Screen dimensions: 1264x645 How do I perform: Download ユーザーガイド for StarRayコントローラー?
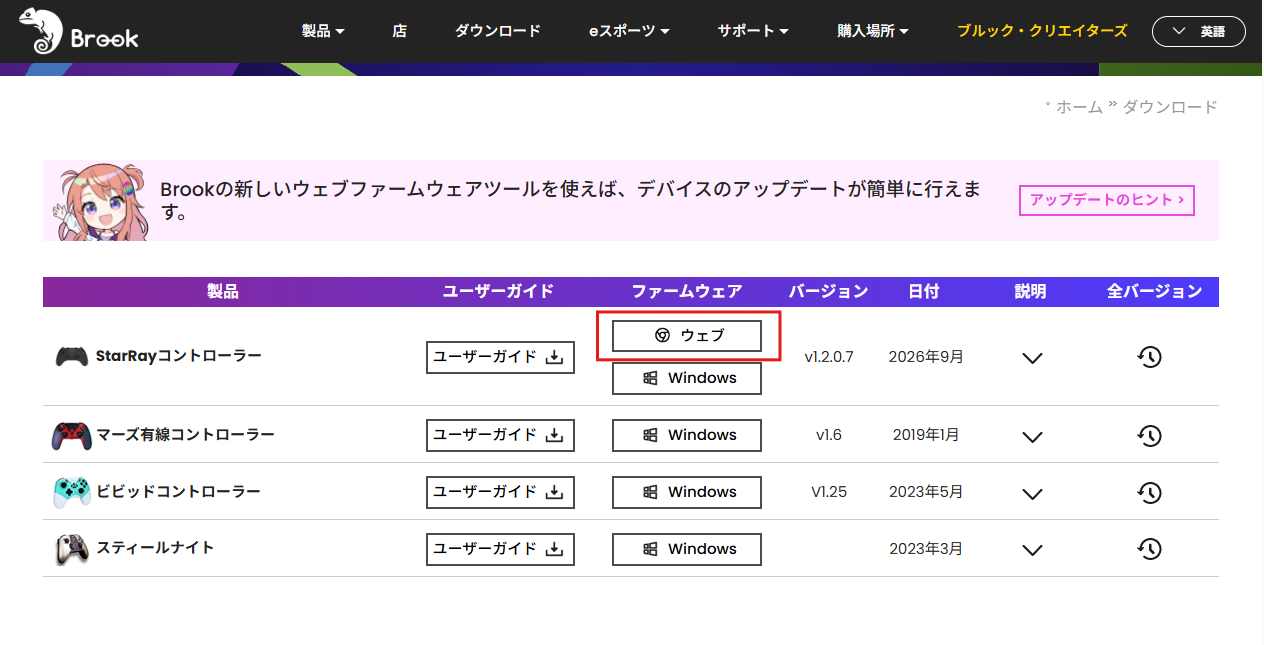pos(500,357)
